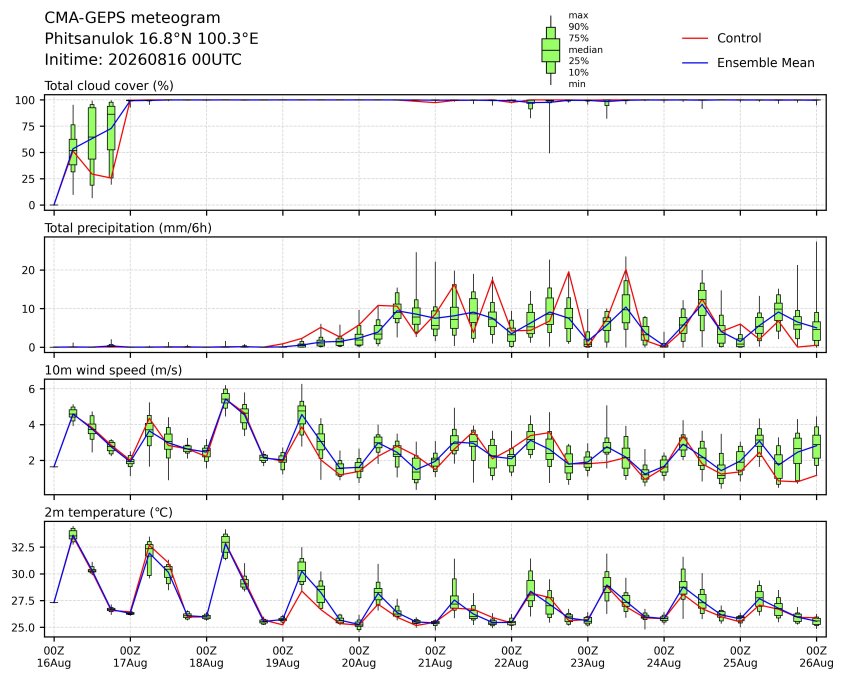This screenshot has height=680, width=845.
Task: Click the 'Ensemble Mean' legend text
Action: click(x=766, y=63)
